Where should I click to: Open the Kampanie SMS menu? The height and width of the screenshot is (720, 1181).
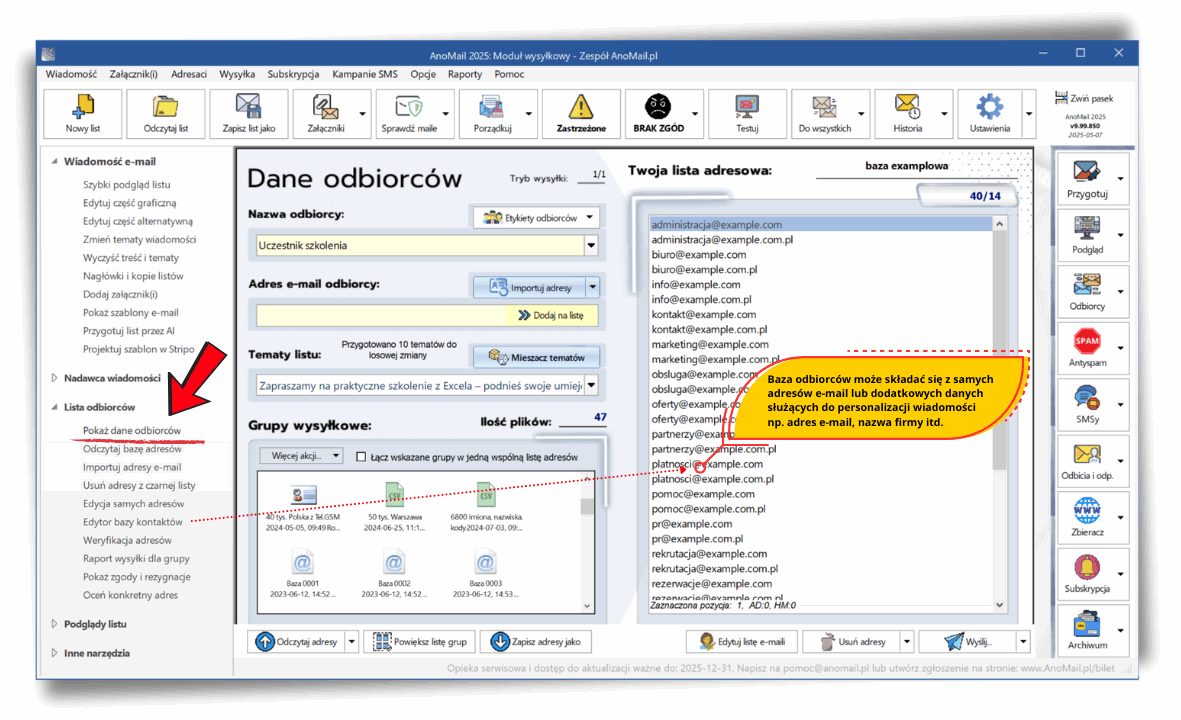(365, 74)
